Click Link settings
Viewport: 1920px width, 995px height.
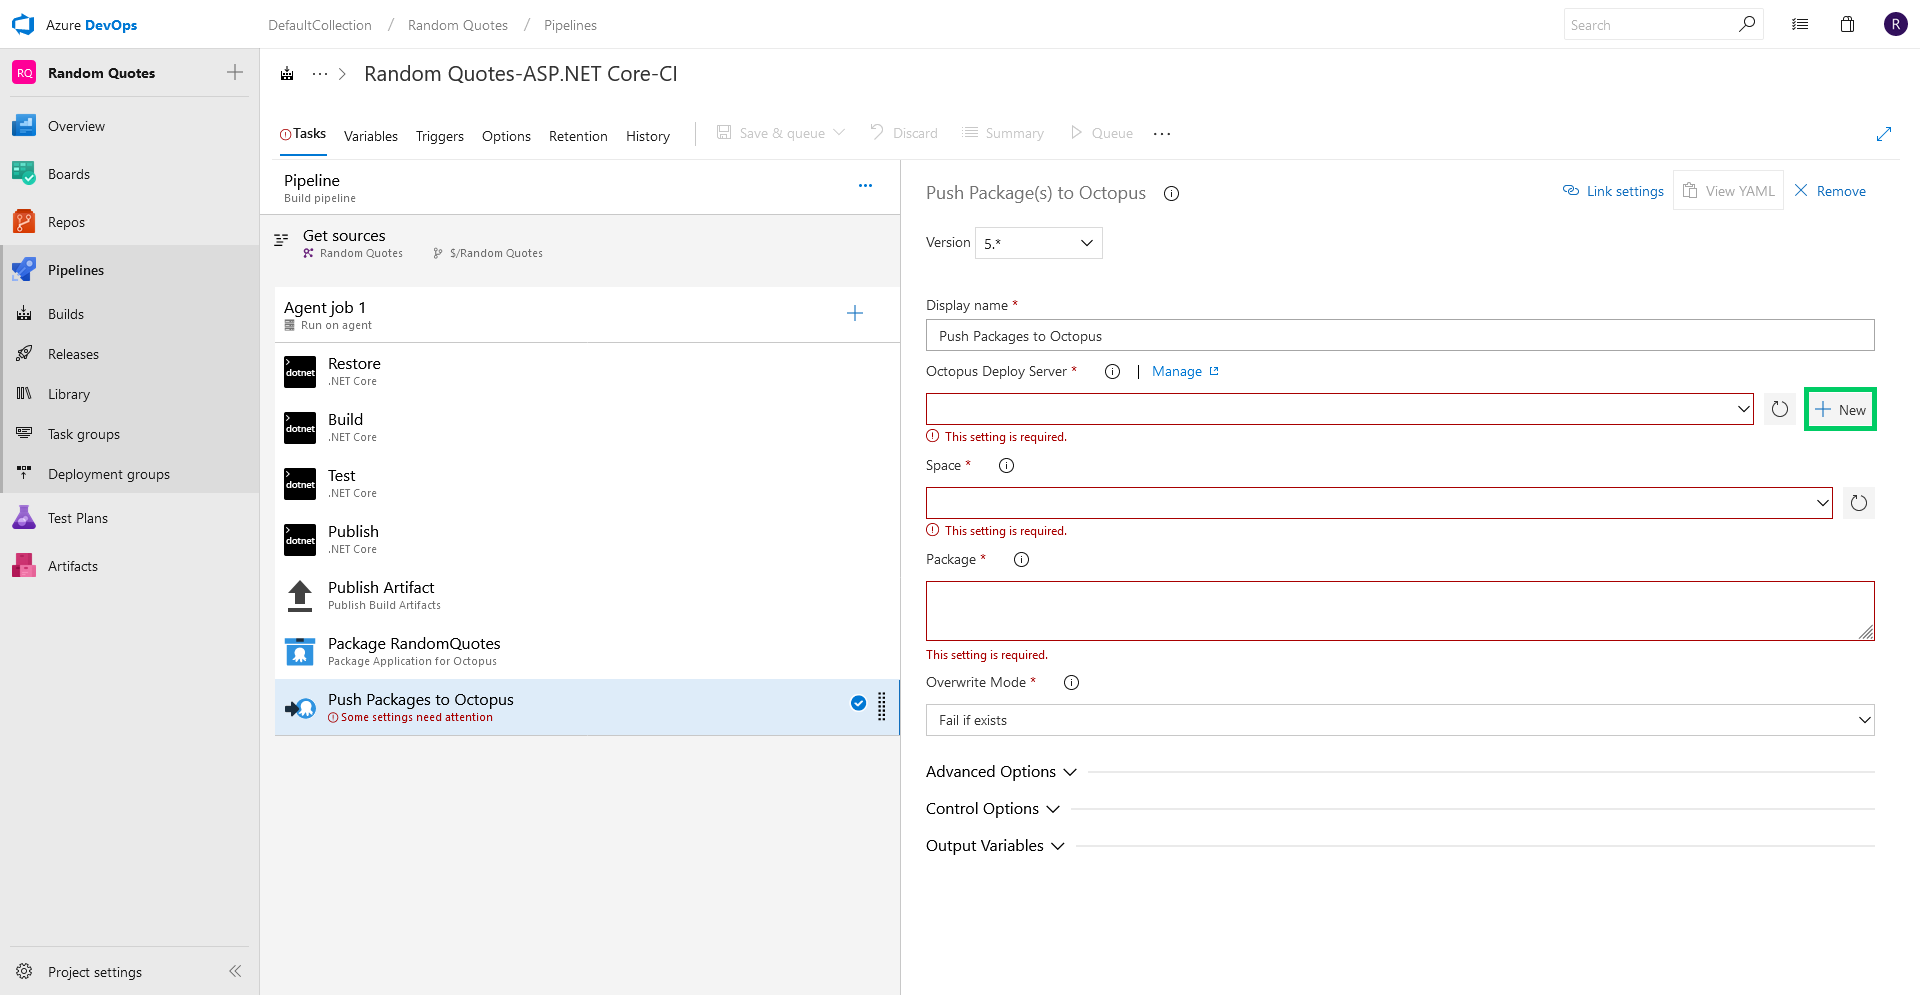click(x=1613, y=191)
